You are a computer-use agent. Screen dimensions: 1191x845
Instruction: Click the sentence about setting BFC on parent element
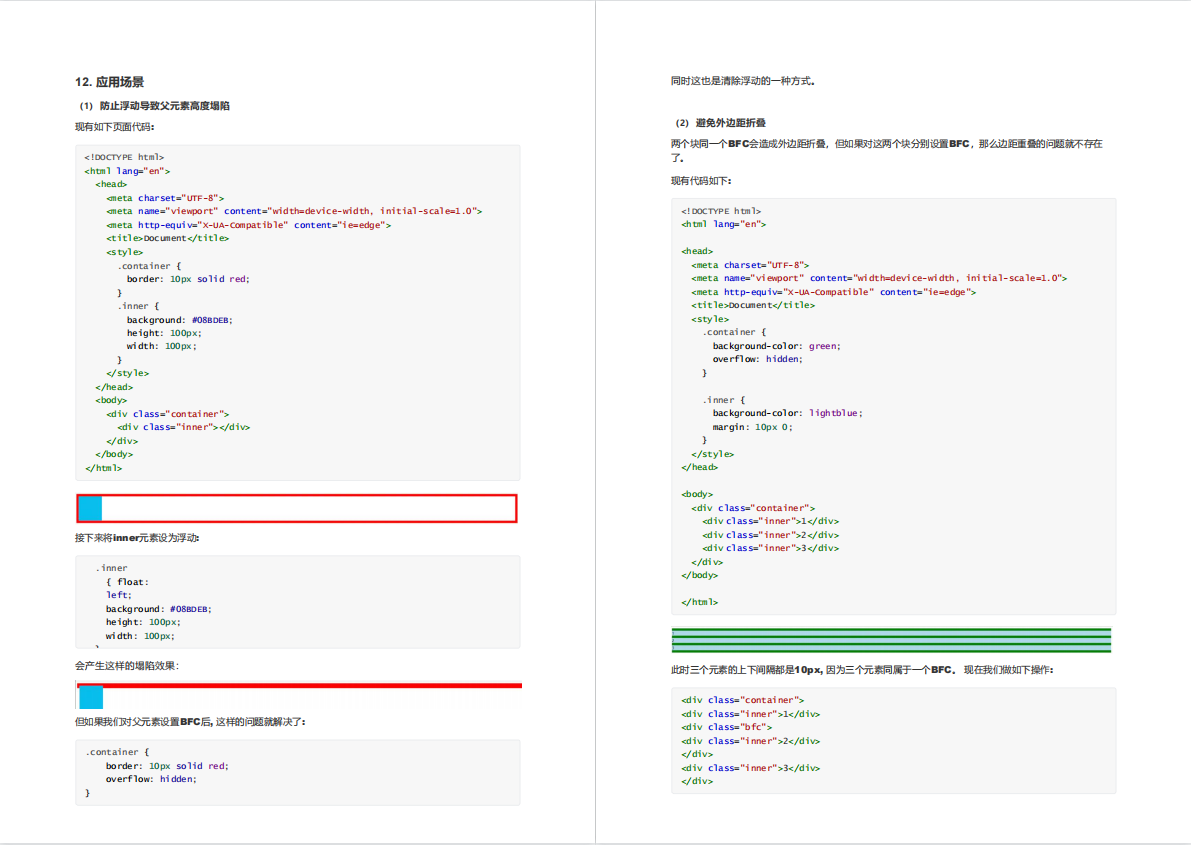(x=190, y=722)
